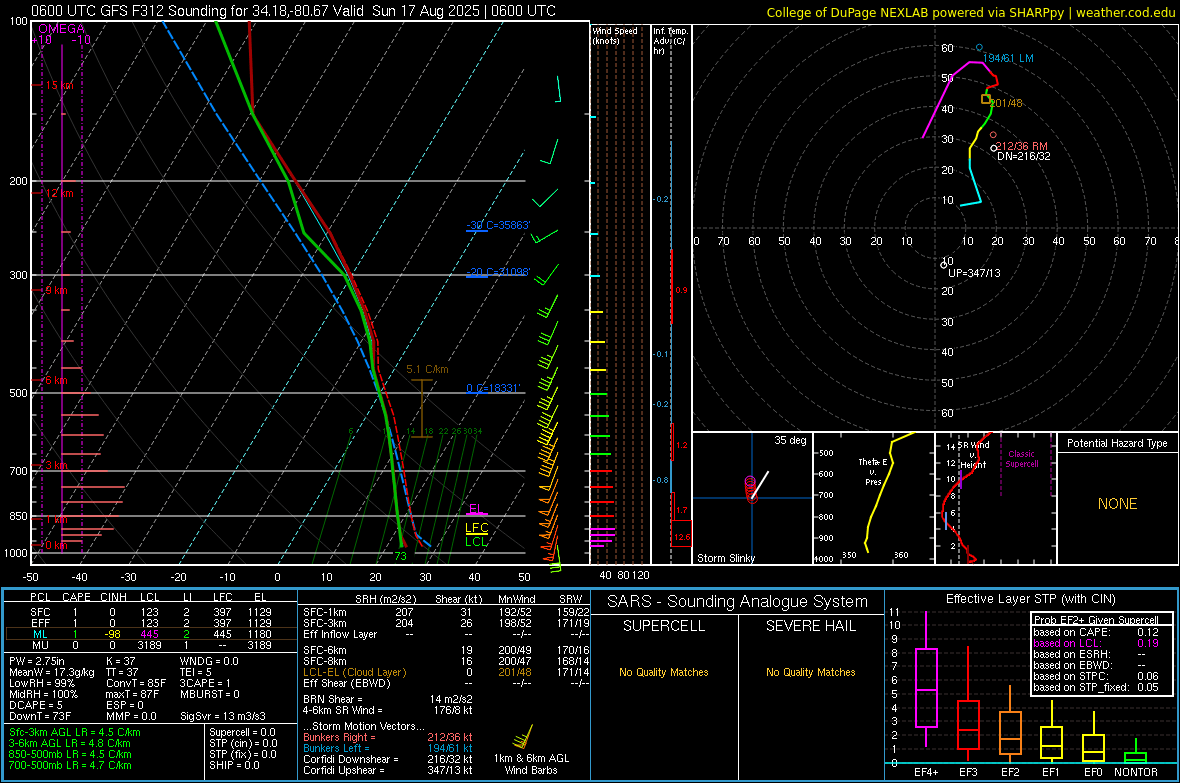The width and height of the screenshot is (1180, 783).
Task: Click the '5.1 C/km' lapse rate label
Action: [427, 370]
